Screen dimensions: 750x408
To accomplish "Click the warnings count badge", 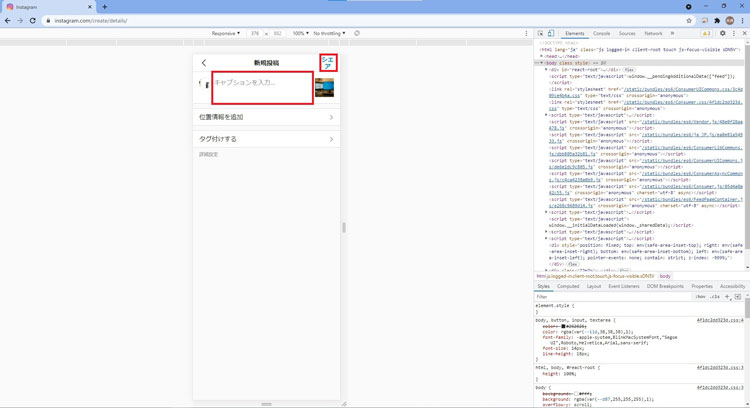I will click(x=706, y=33).
